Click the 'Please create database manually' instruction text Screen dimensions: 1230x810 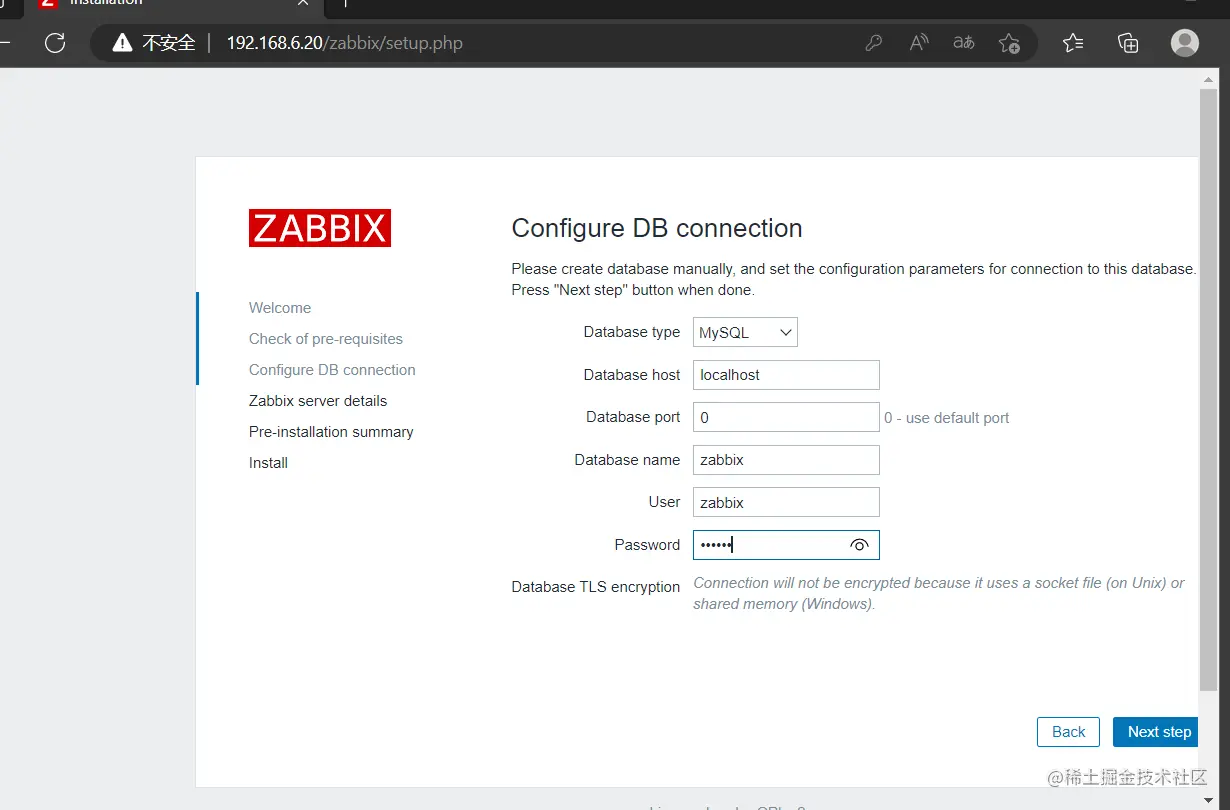pyautogui.click(x=854, y=279)
